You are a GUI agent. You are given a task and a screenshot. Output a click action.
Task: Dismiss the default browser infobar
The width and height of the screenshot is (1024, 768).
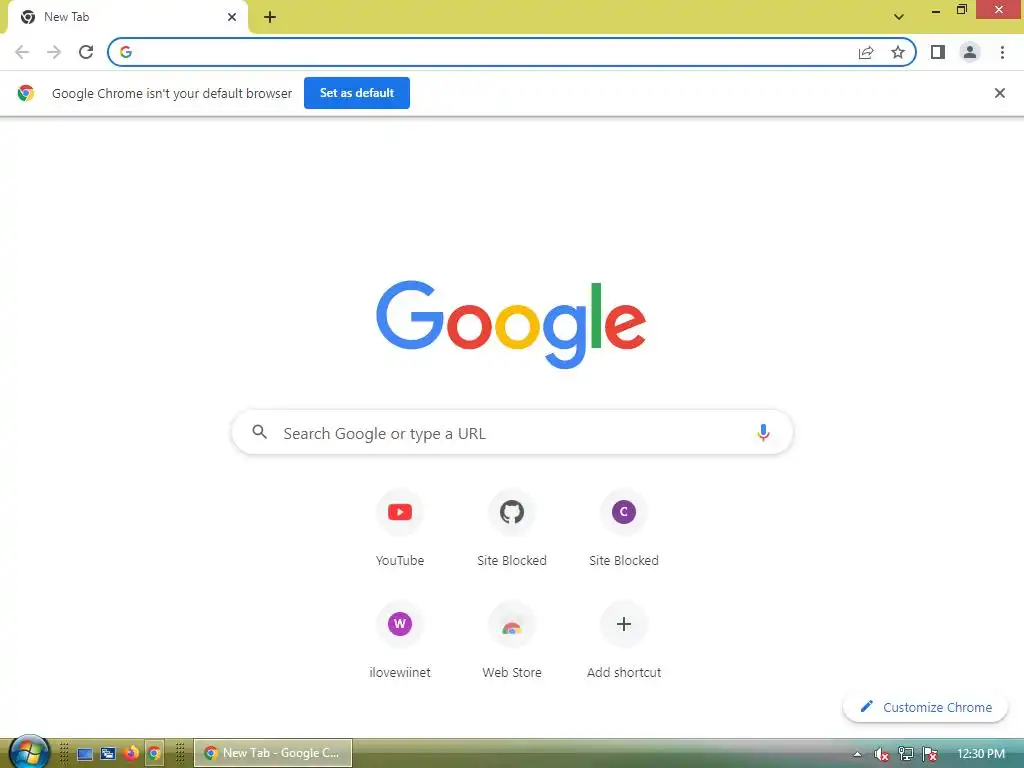(1000, 93)
